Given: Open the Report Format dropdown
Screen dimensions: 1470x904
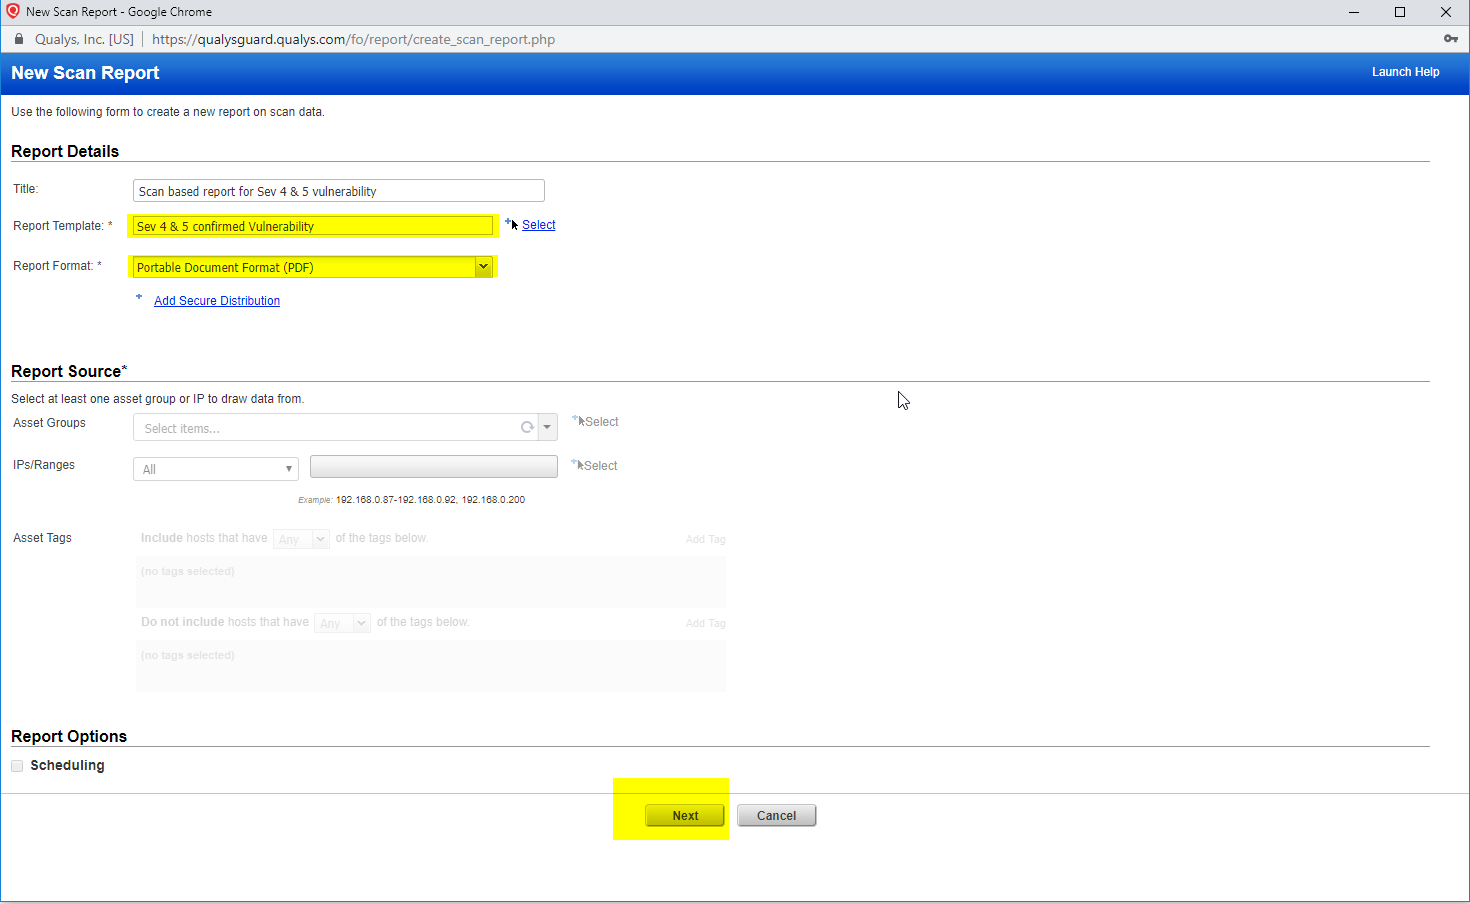Looking at the screenshot, I should click(484, 266).
